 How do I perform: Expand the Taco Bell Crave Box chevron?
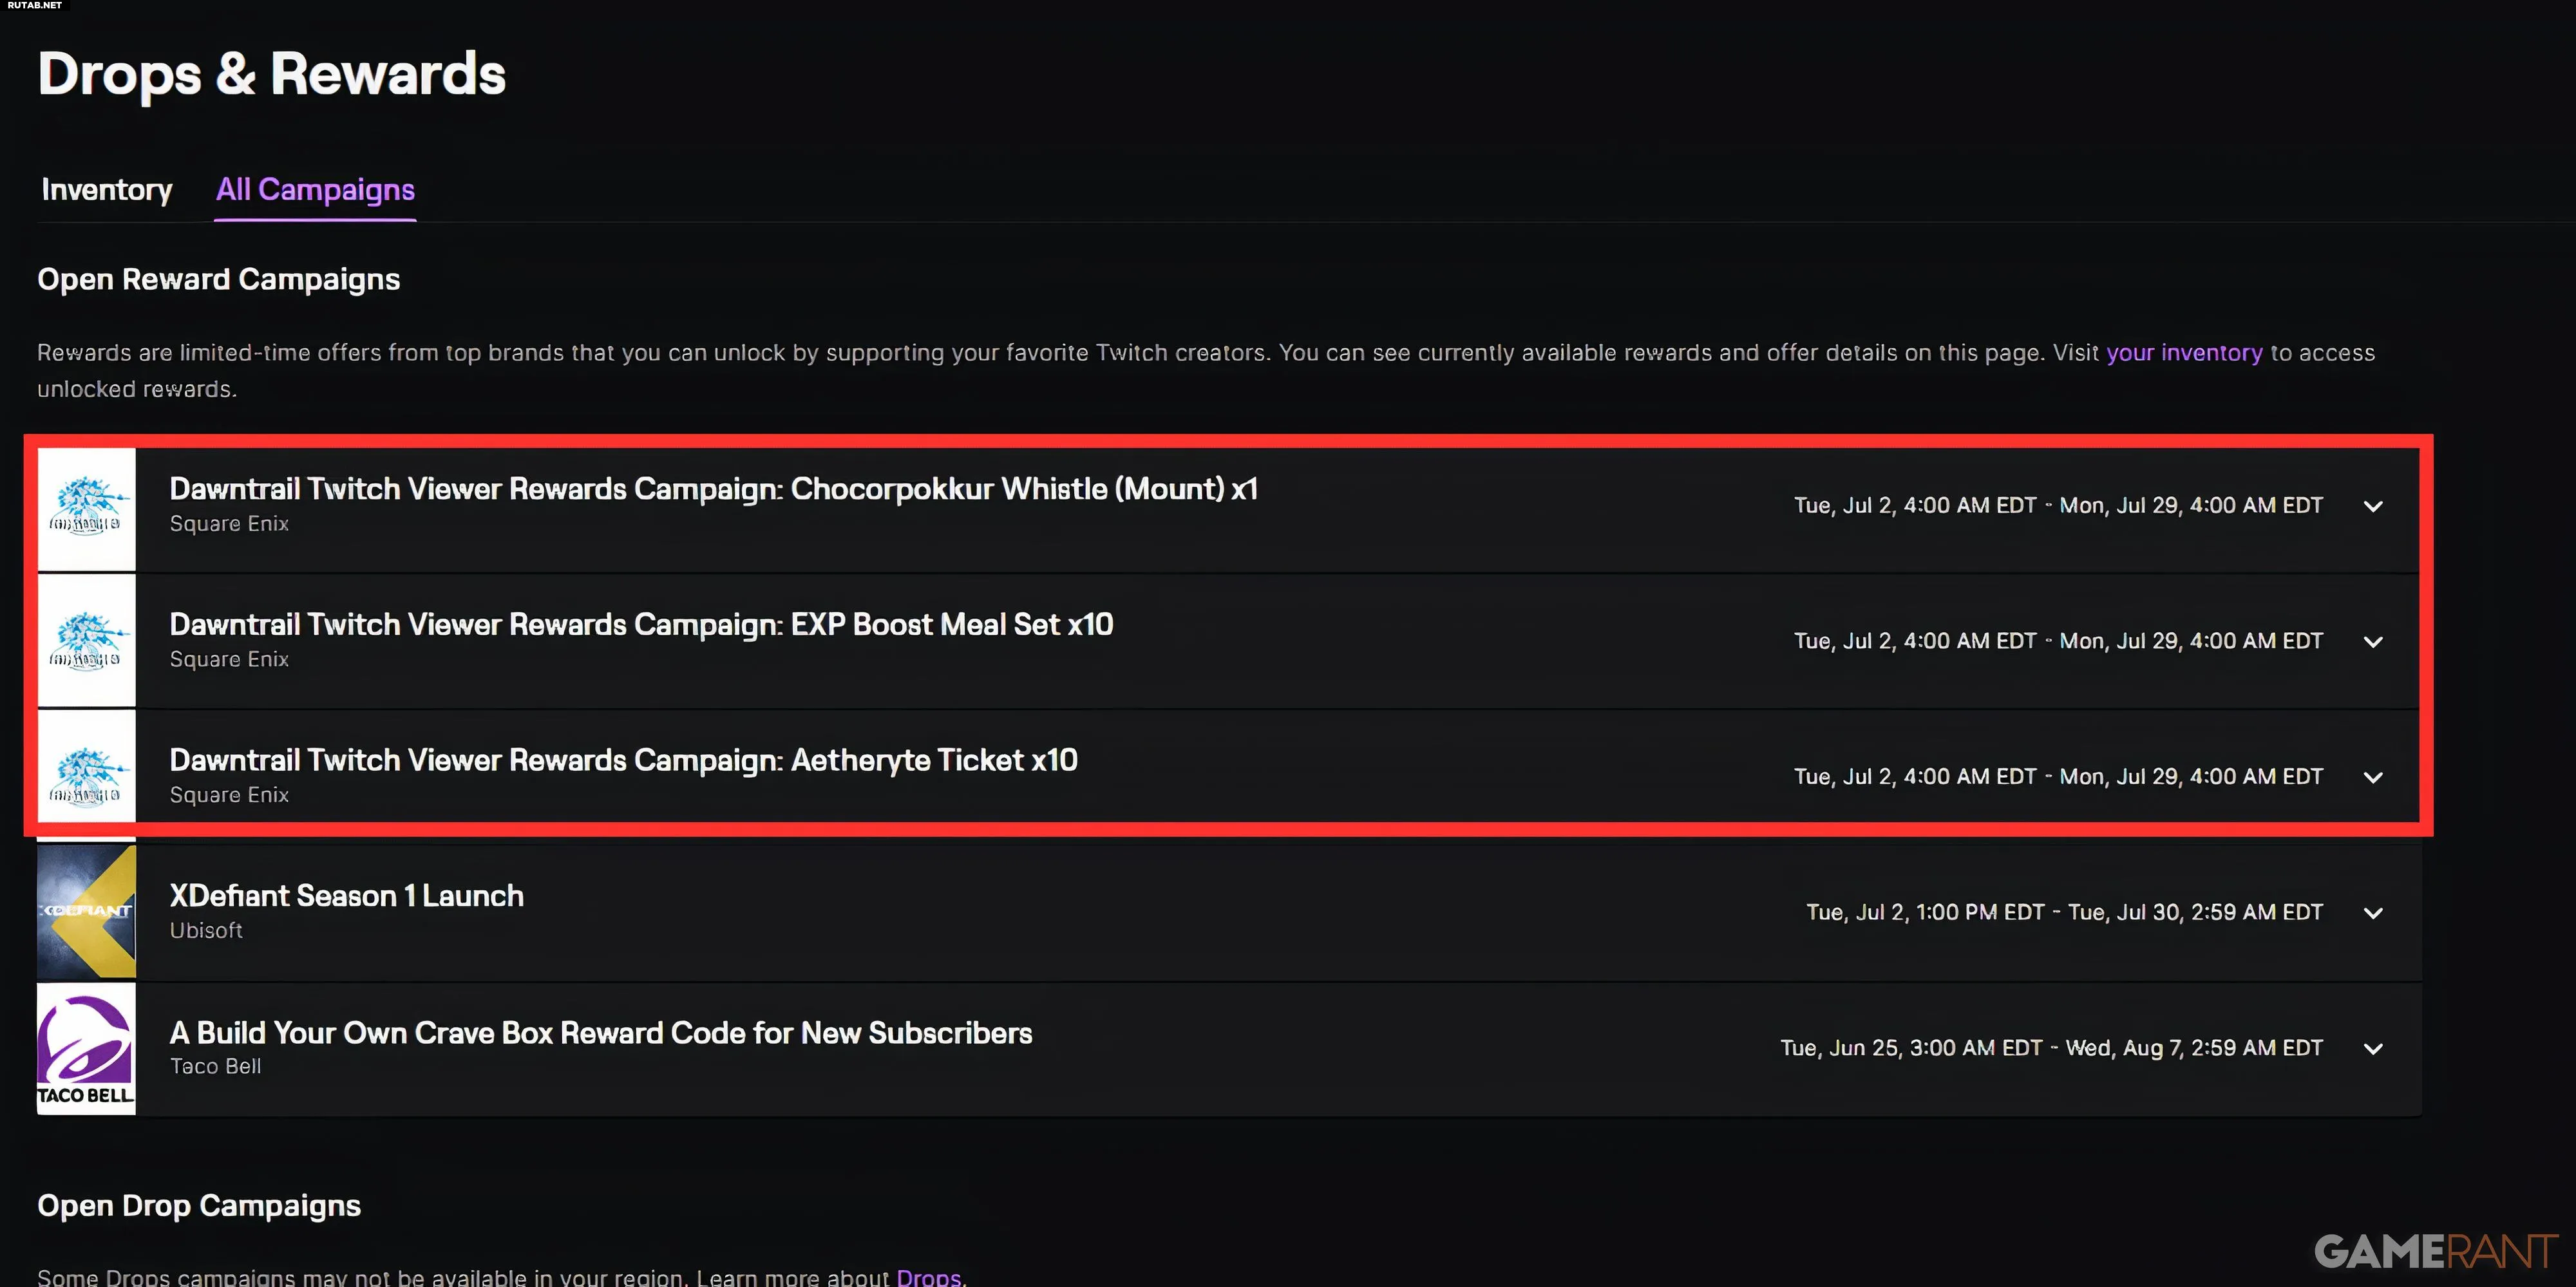pos(2373,1049)
